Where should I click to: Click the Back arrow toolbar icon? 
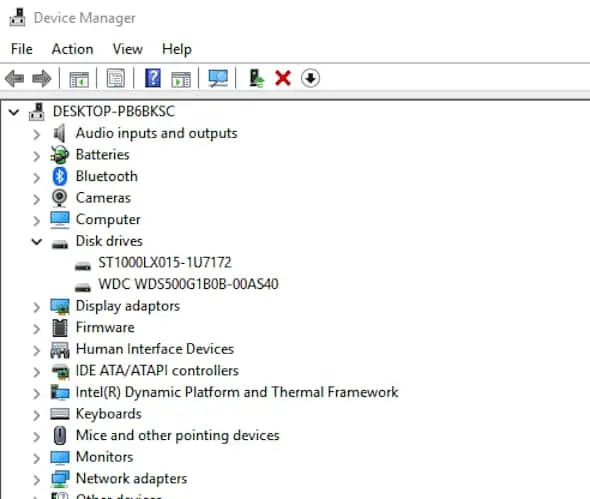[x=15, y=79]
